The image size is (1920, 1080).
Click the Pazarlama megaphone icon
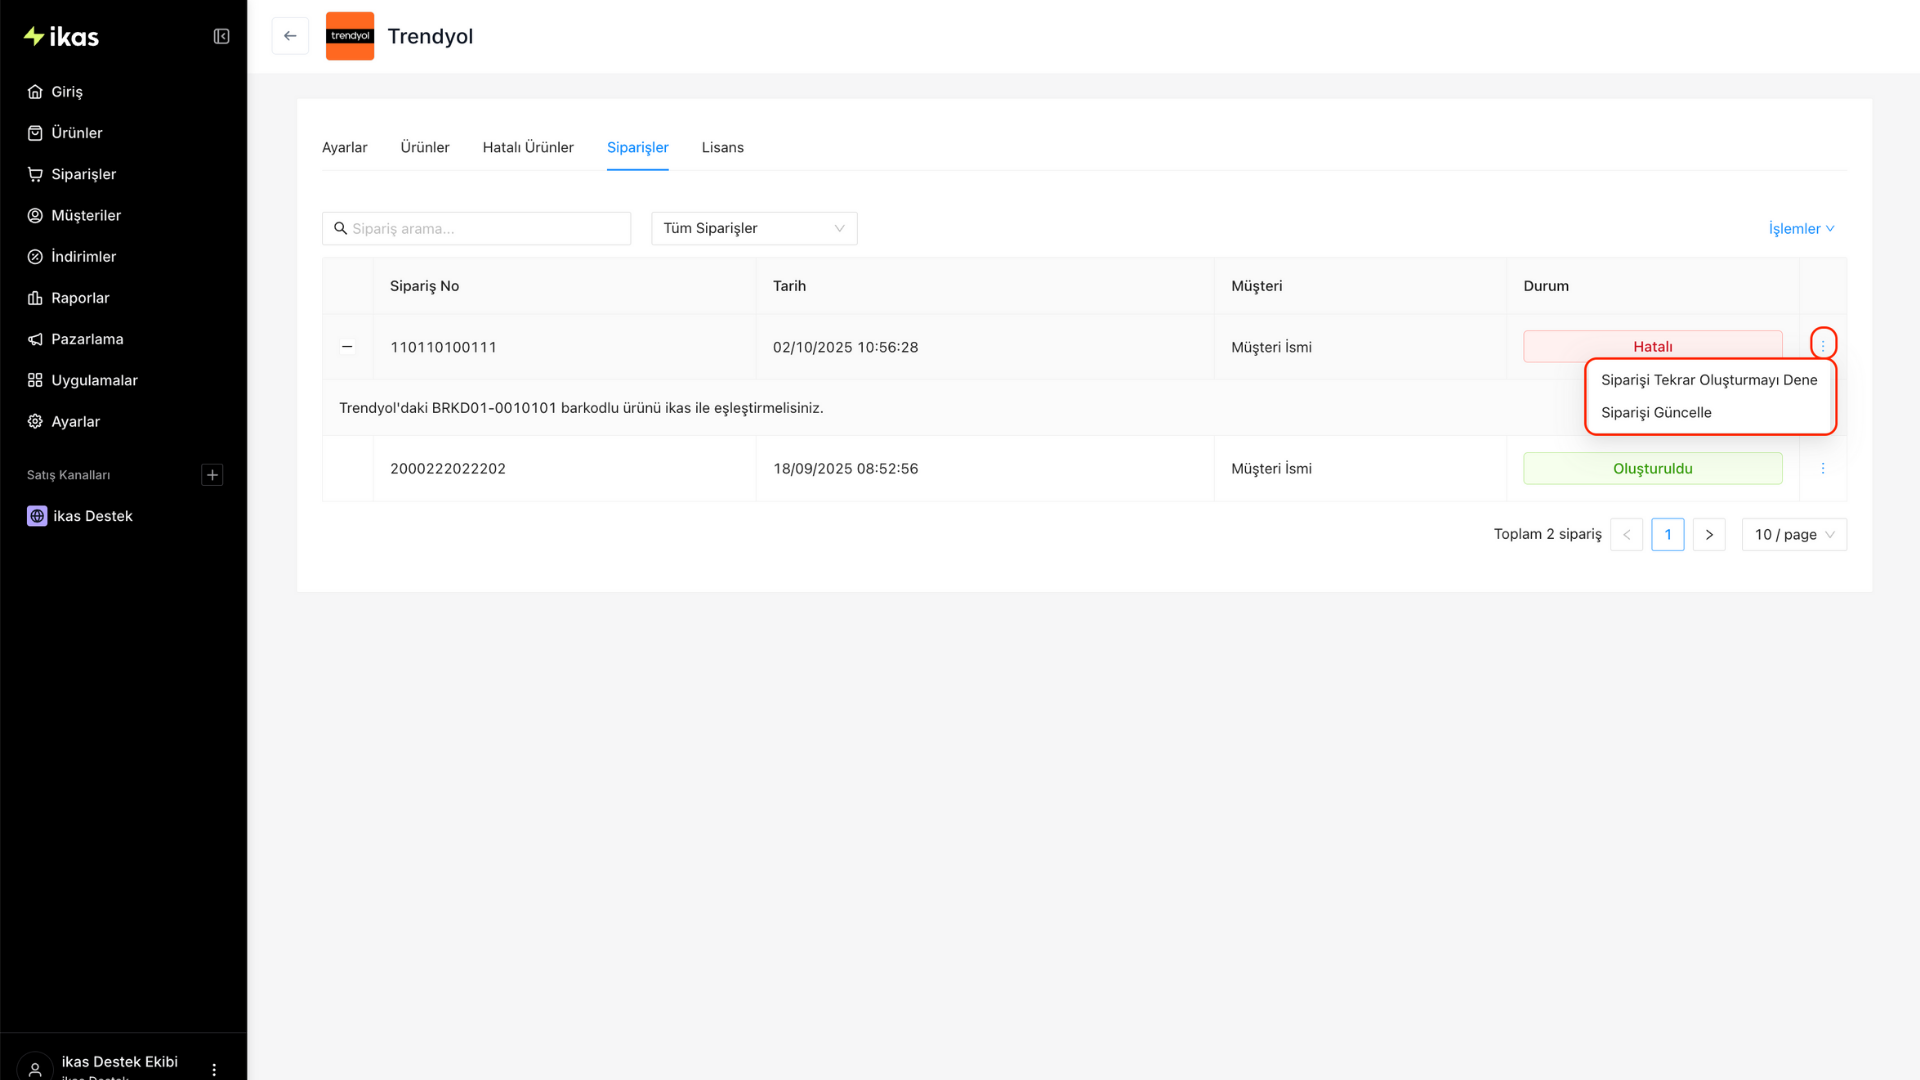(x=35, y=339)
